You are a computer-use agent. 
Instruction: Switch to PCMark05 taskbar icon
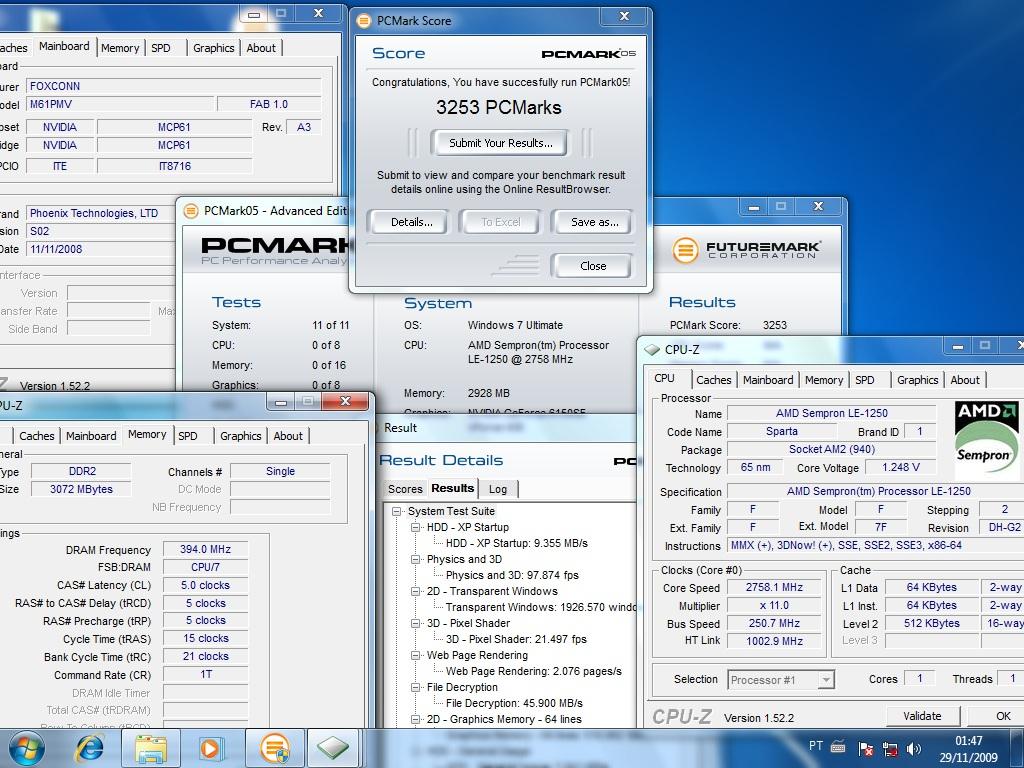coord(275,748)
